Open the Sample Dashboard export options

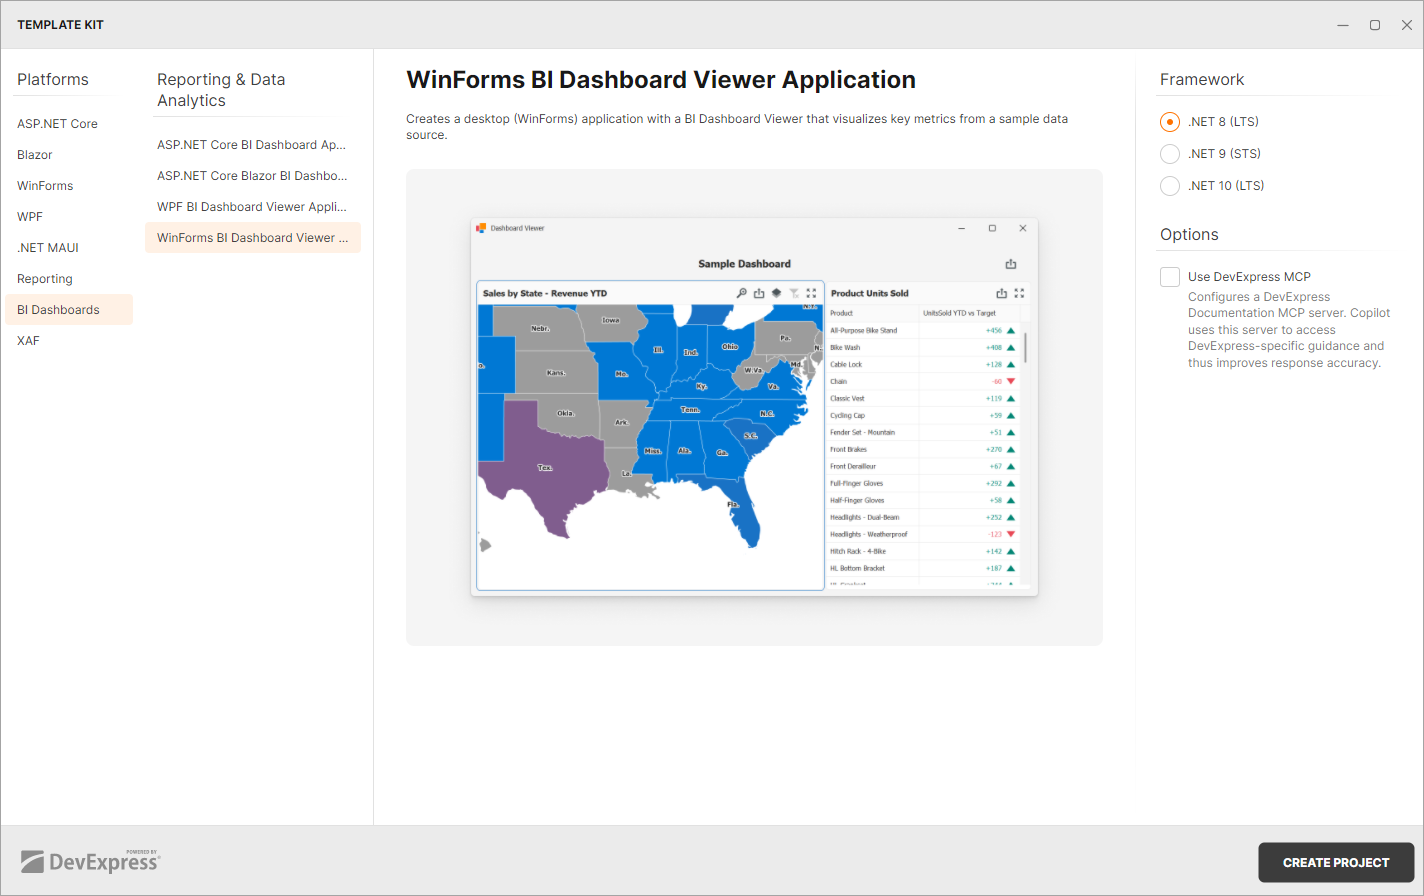(1011, 264)
